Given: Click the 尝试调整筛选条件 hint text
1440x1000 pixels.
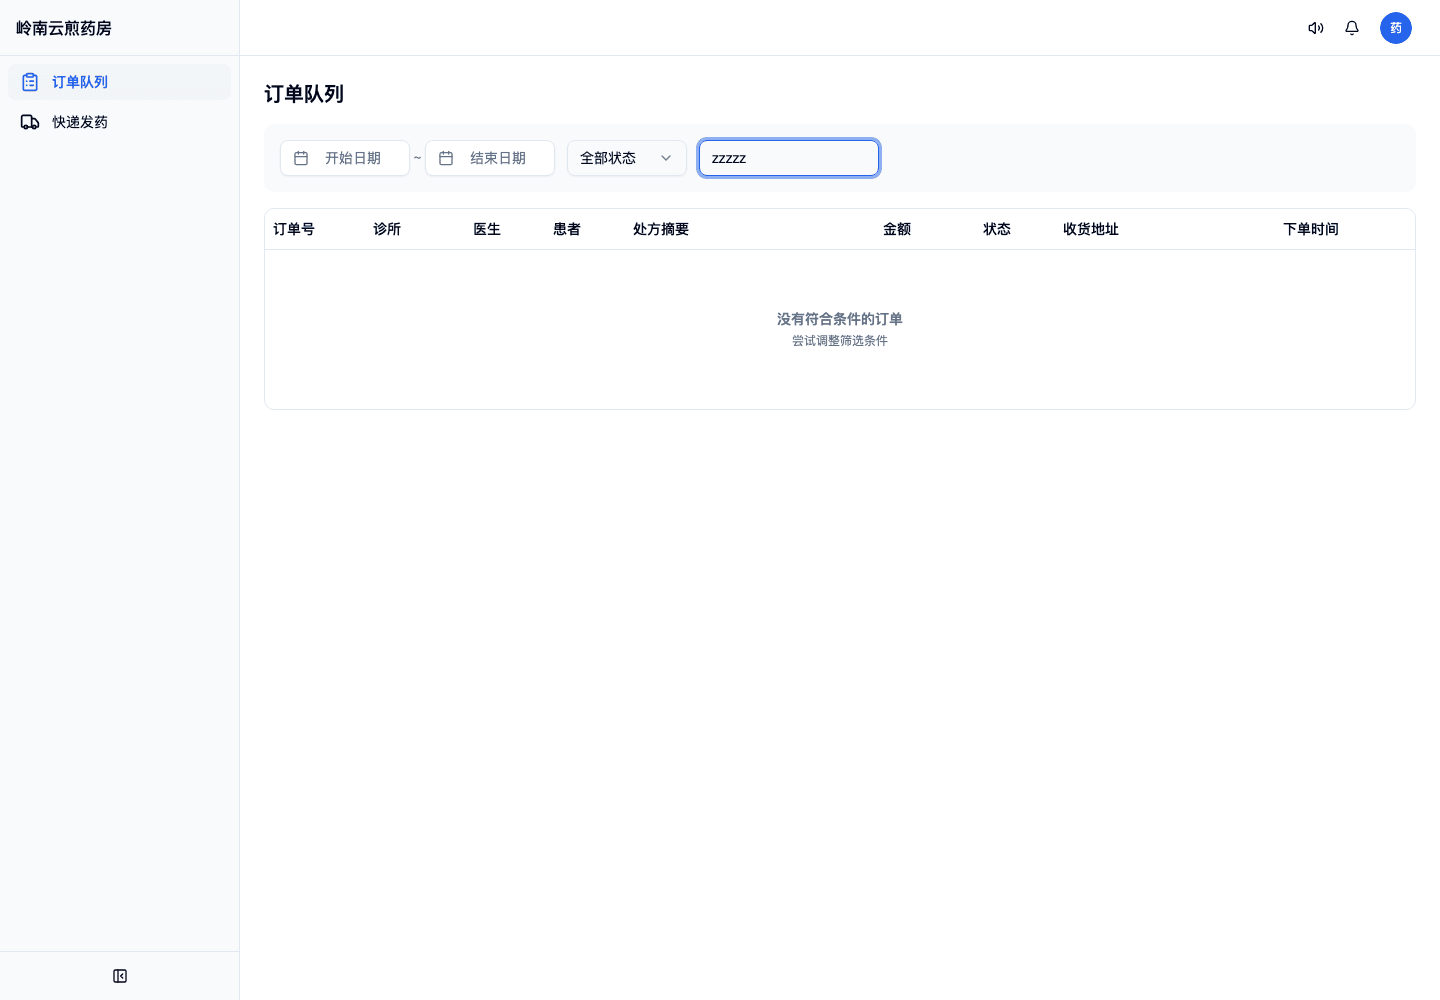Looking at the screenshot, I should (x=840, y=341).
